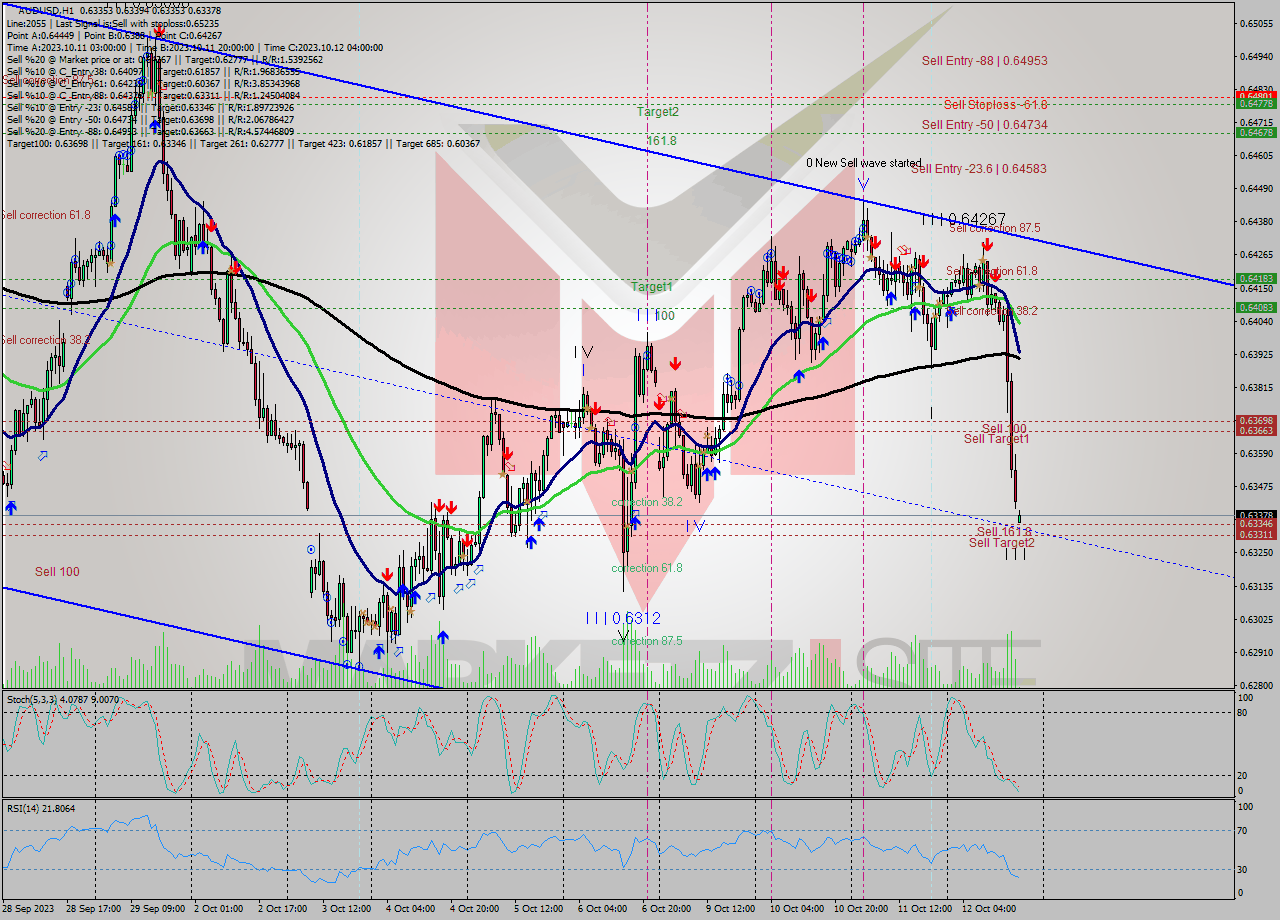Image resolution: width=1280 pixels, height=920 pixels.
Task: Select the '10 Oct 20:00' time label
Action: click(x=863, y=909)
